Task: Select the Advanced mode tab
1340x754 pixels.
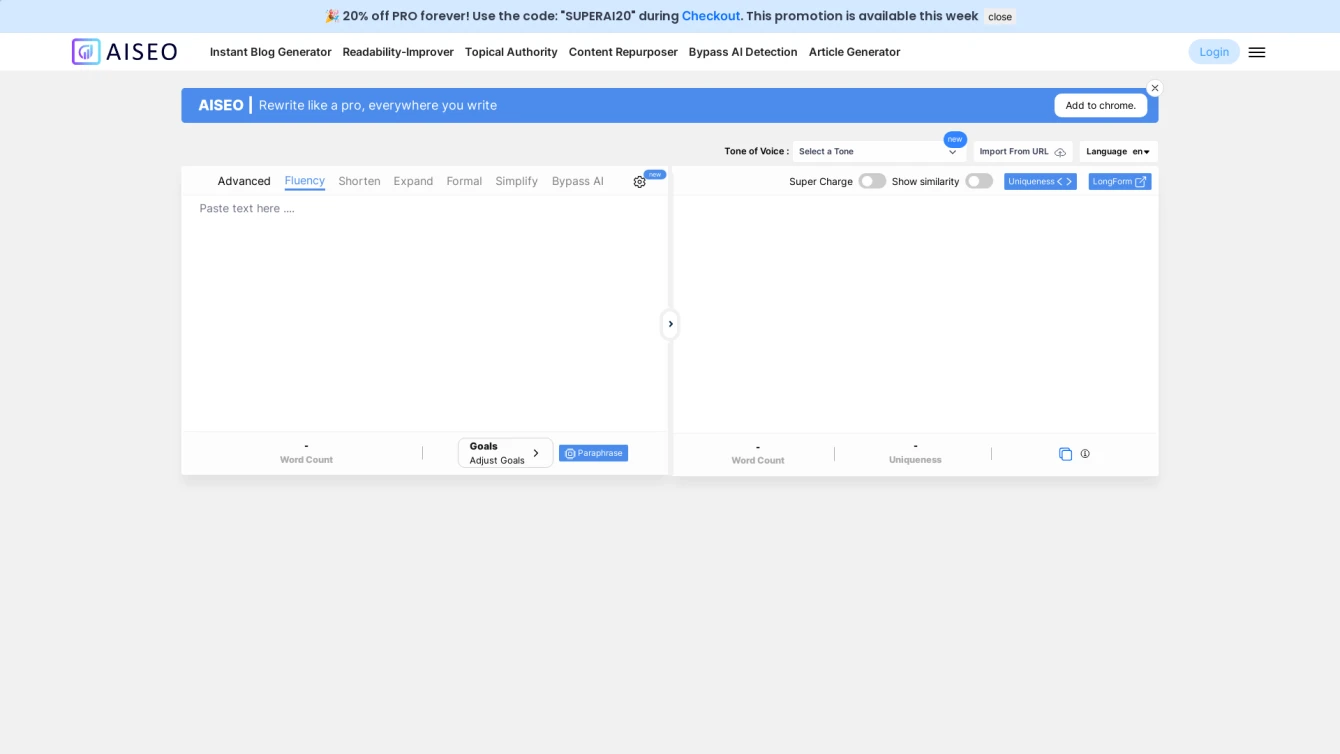Action: tap(244, 181)
